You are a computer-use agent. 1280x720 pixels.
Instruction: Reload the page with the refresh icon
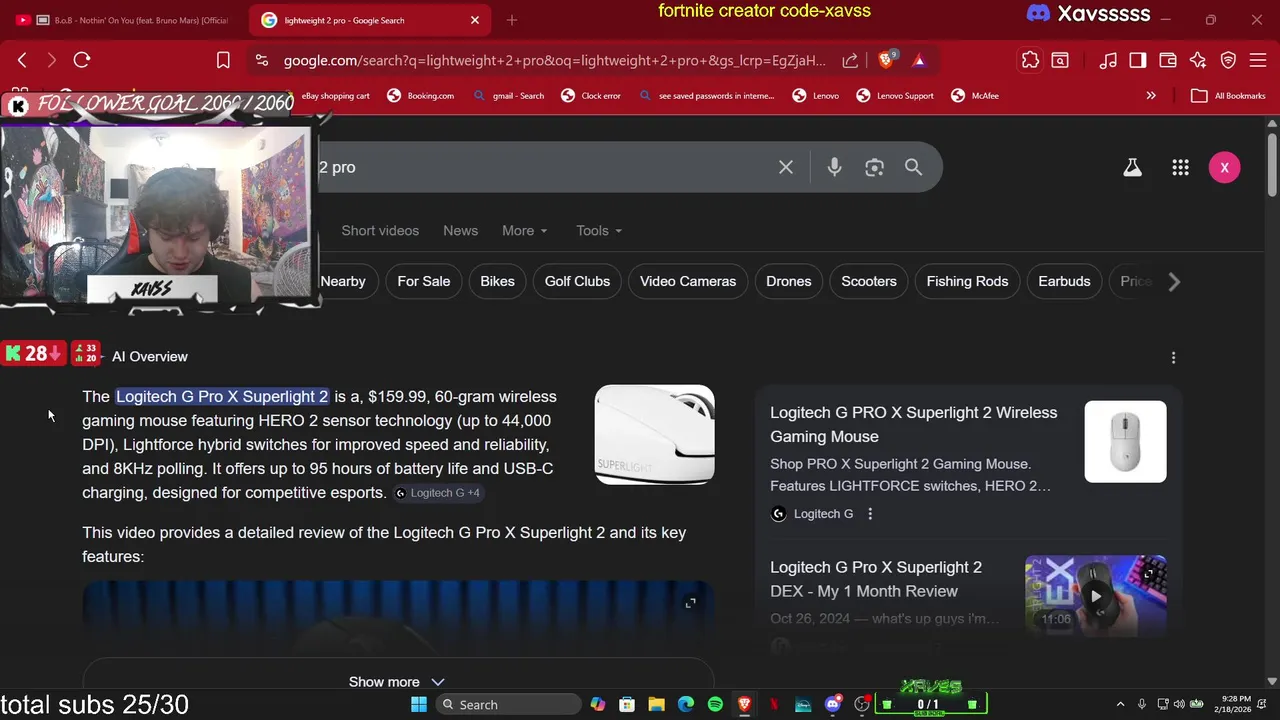pos(82,60)
